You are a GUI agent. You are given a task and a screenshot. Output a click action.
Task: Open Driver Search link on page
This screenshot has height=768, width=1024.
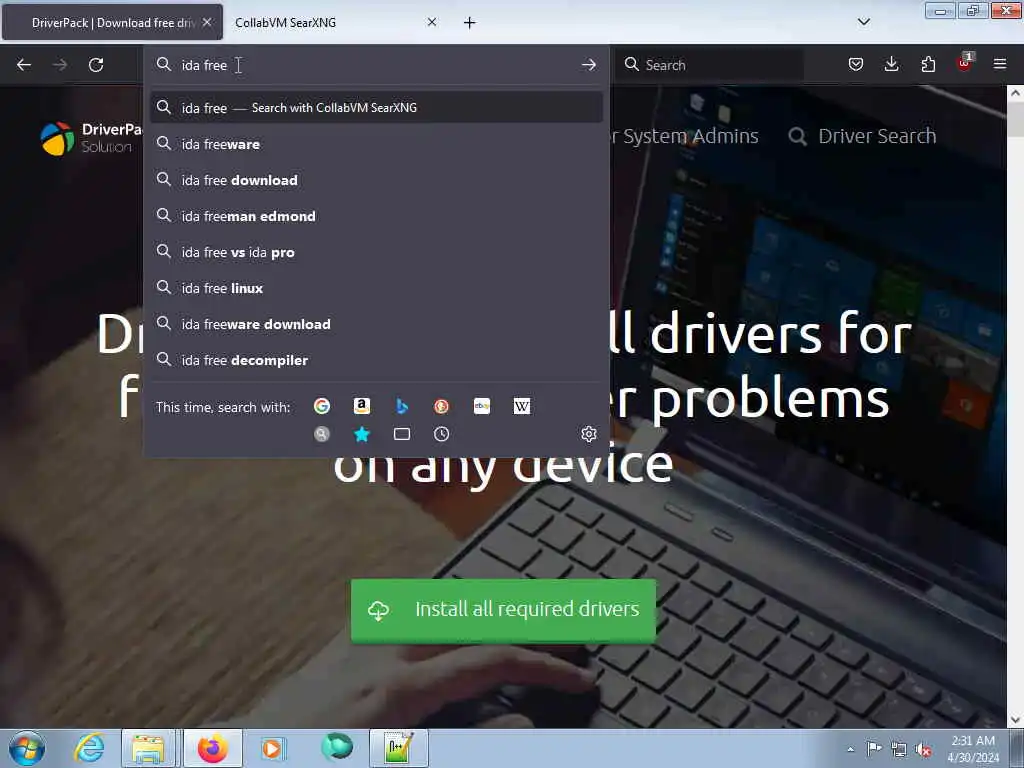click(x=862, y=136)
